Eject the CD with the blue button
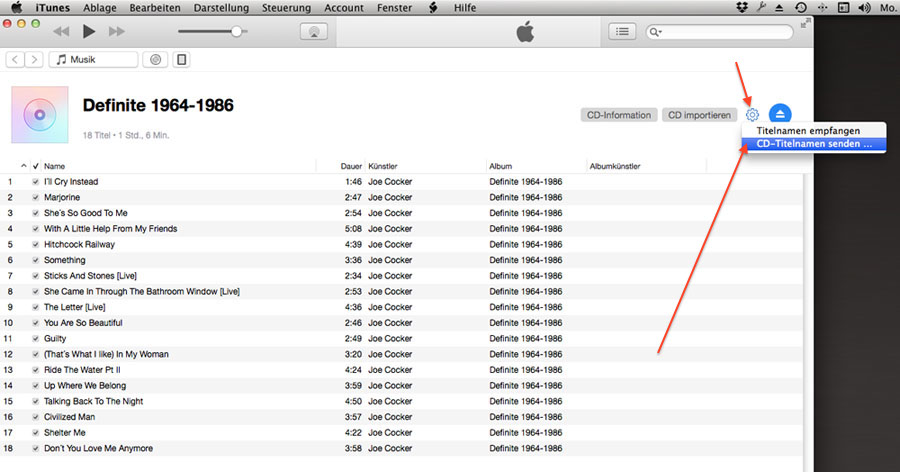 [x=780, y=114]
